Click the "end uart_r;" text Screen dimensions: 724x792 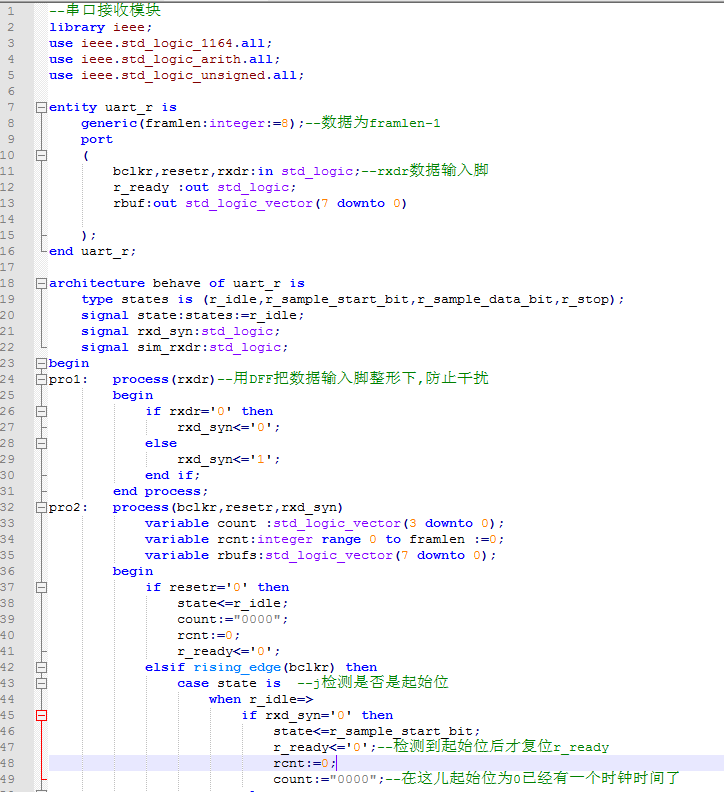pos(92,251)
